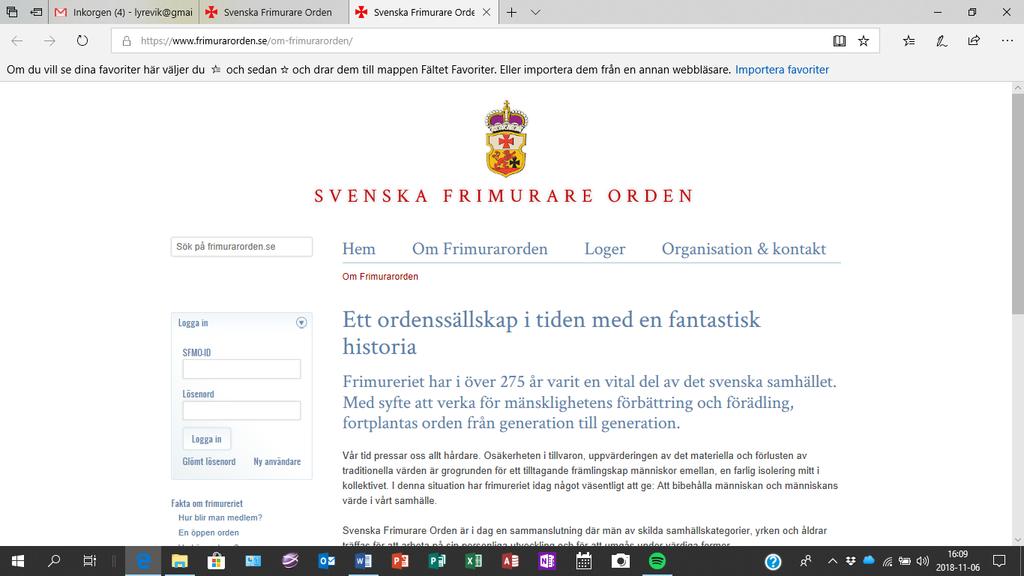
Task: Click the Sök på frimurarorden.se search box
Action: (x=242, y=247)
